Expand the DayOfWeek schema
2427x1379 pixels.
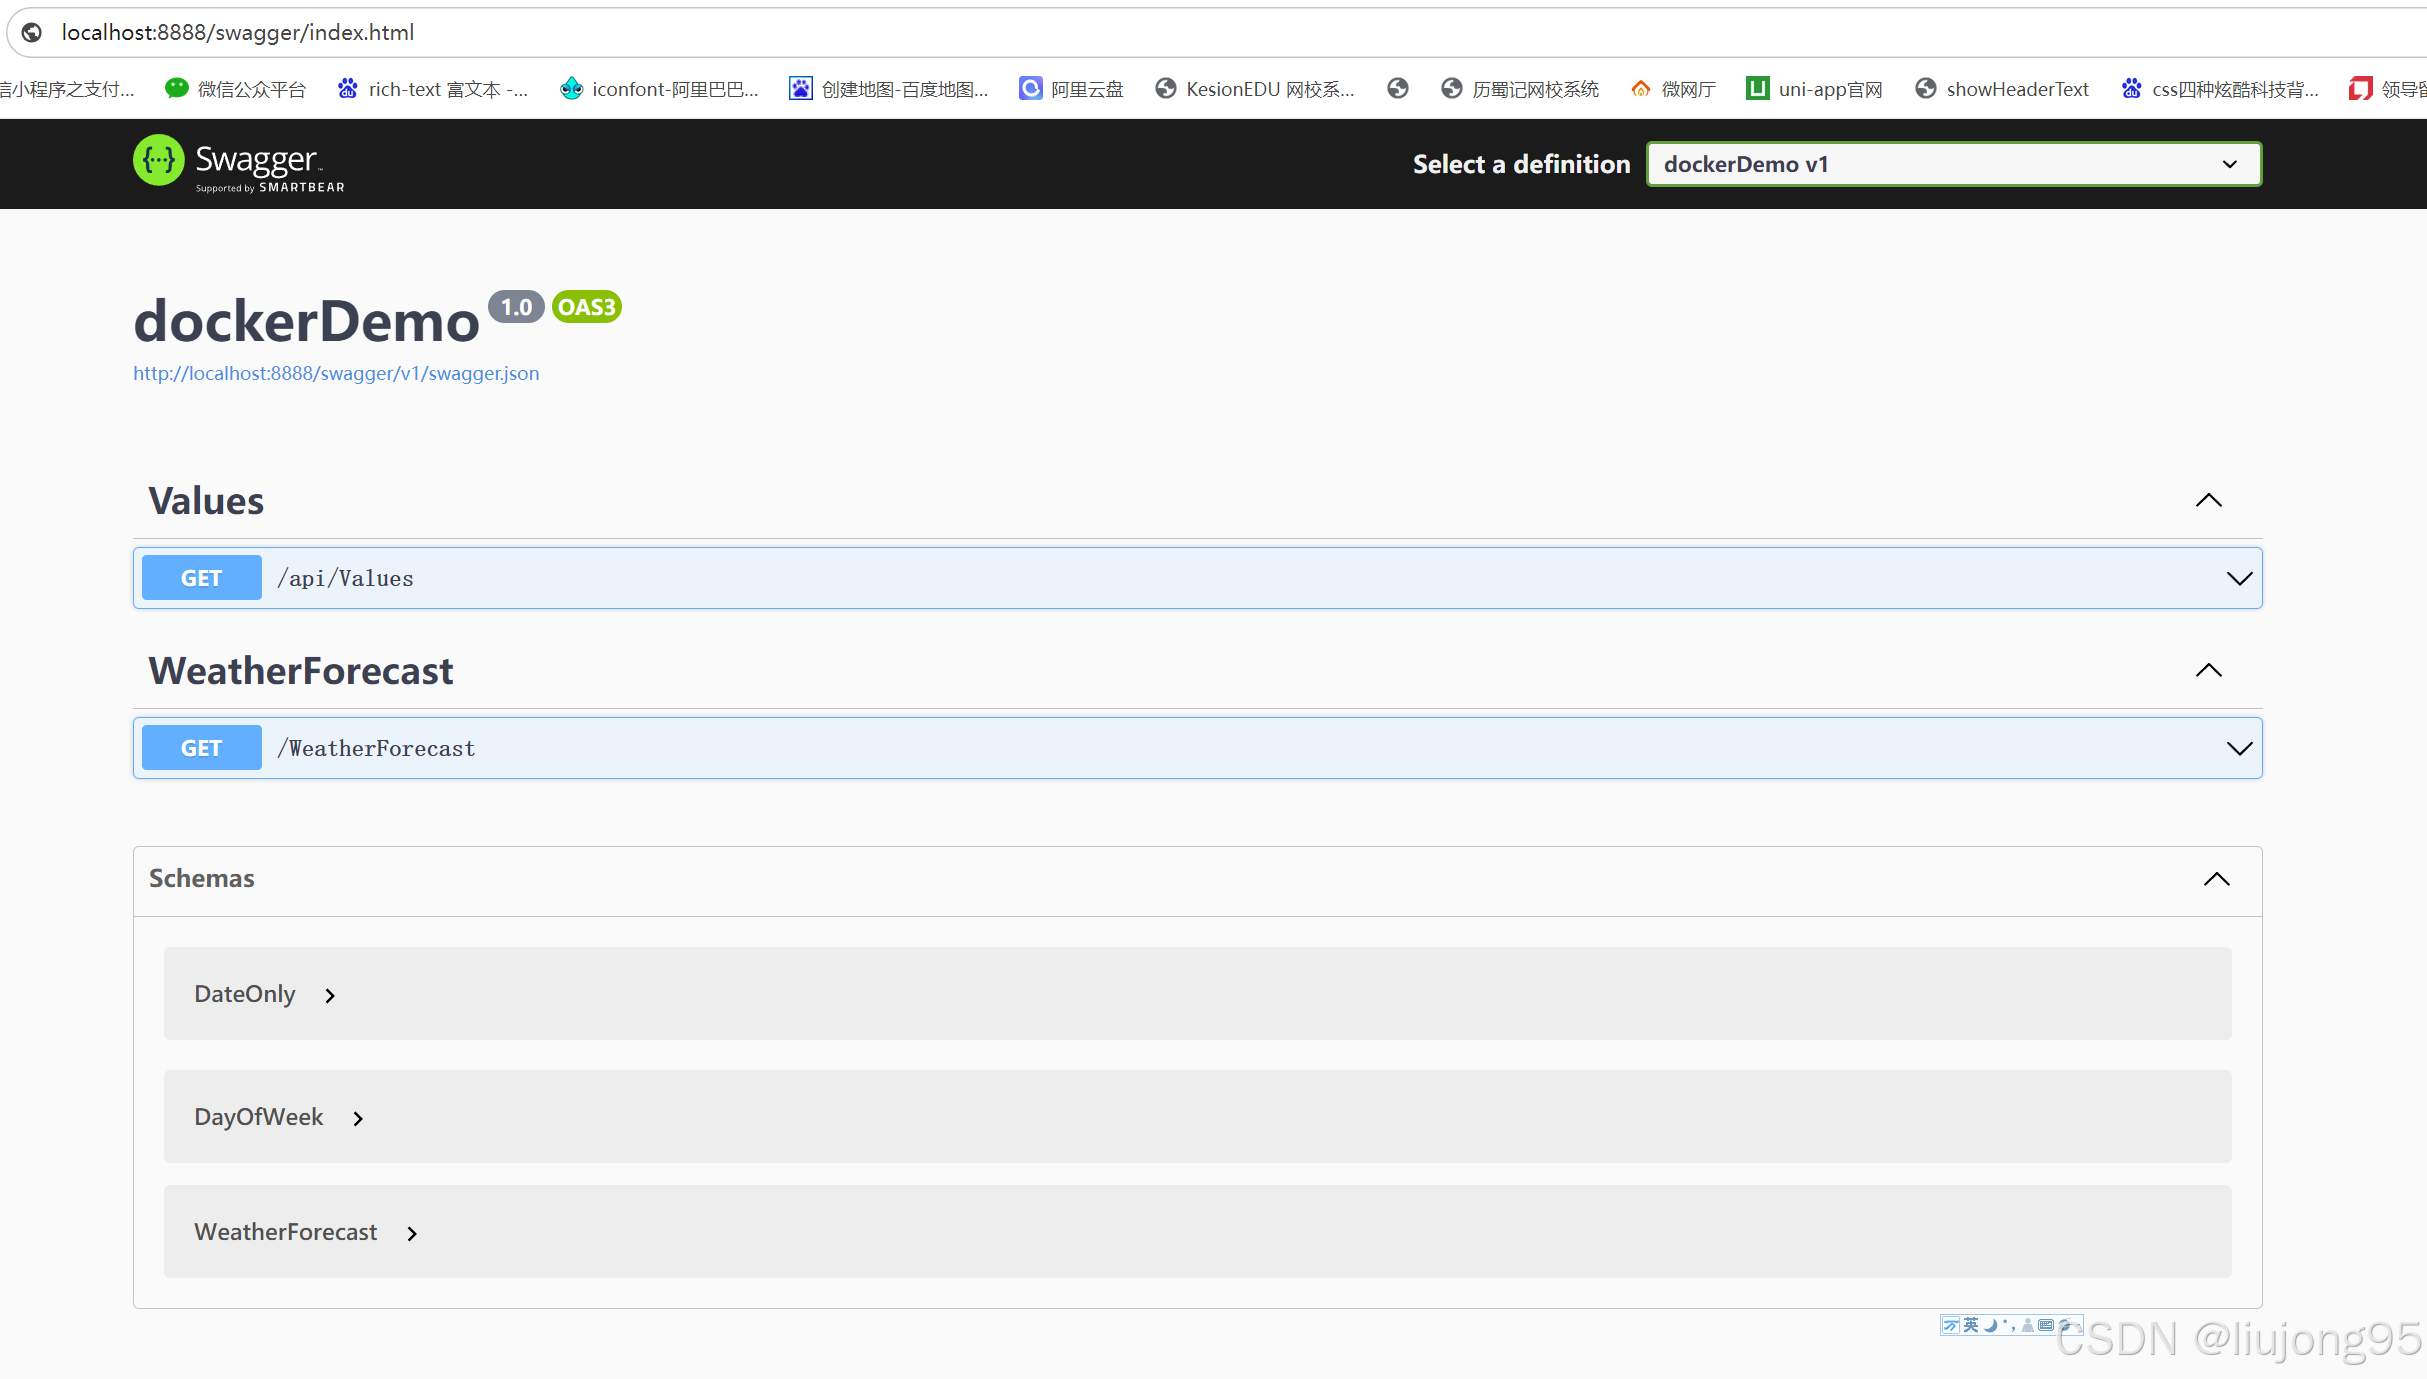pos(358,1119)
